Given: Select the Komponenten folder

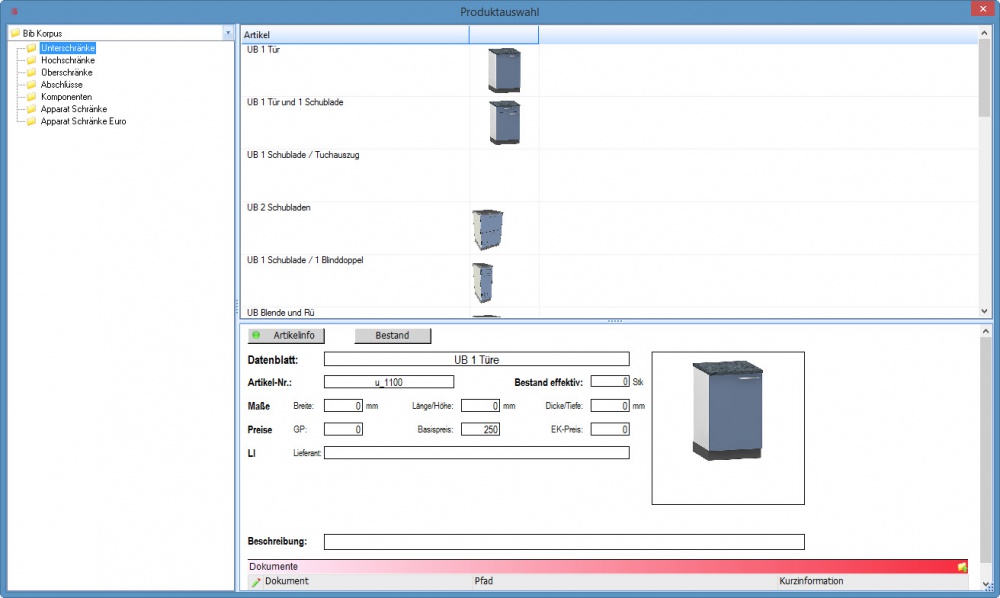Looking at the screenshot, I should (66, 97).
